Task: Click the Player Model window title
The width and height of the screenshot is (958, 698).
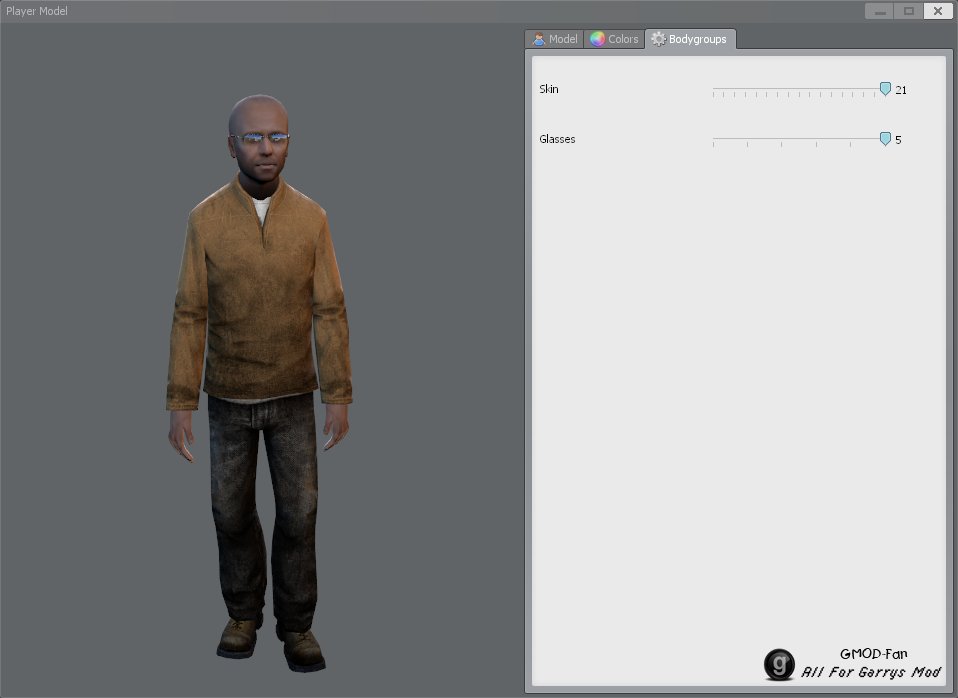Action: [37, 11]
